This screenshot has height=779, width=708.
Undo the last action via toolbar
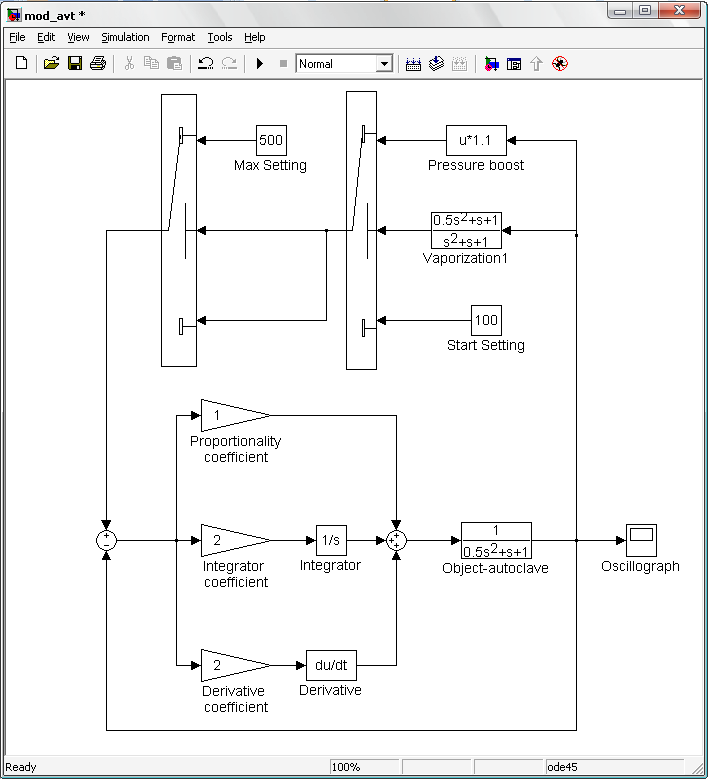(206, 63)
